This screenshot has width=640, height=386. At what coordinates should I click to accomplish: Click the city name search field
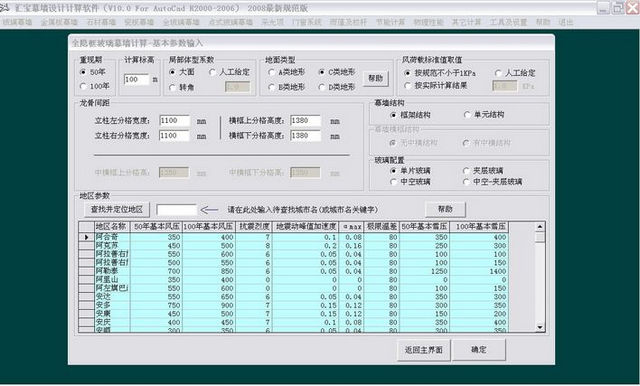(x=176, y=210)
